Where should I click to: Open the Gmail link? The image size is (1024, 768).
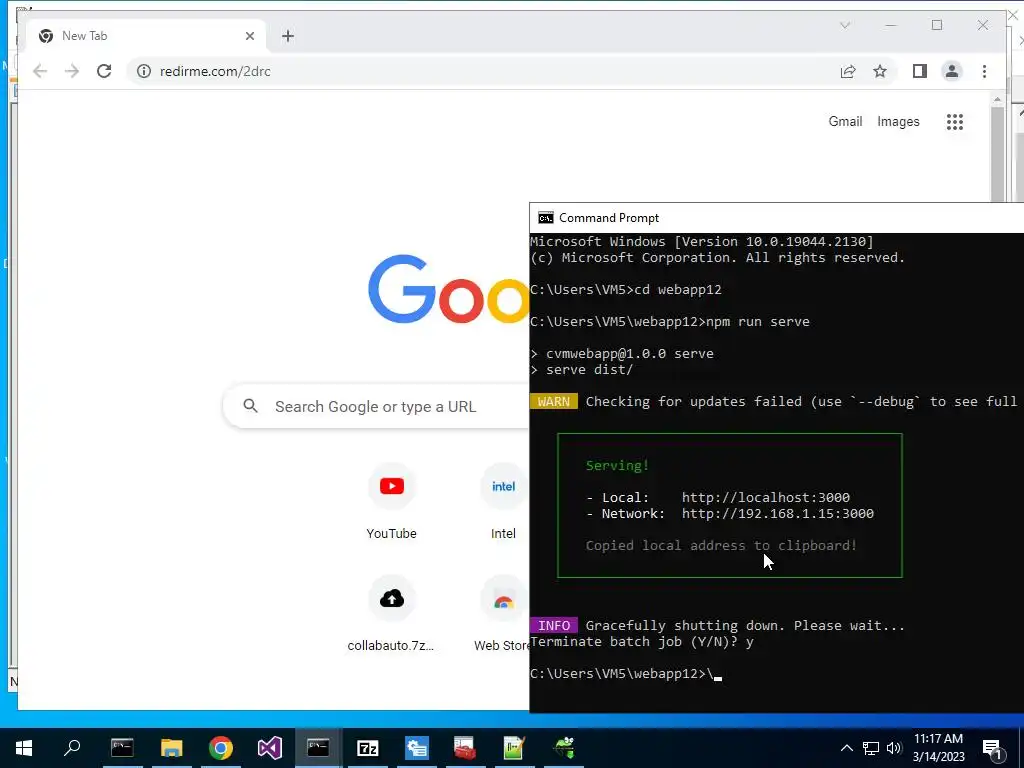(x=845, y=121)
